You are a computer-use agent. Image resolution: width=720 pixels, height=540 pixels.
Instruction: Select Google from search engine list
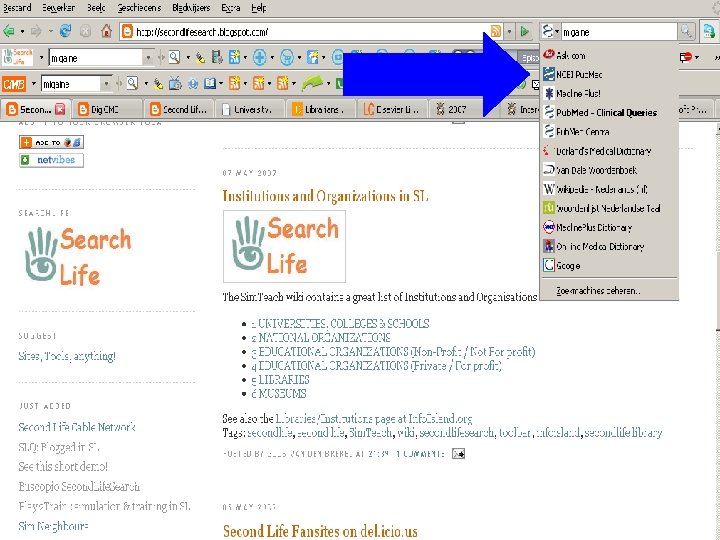click(x=608, y=265)
